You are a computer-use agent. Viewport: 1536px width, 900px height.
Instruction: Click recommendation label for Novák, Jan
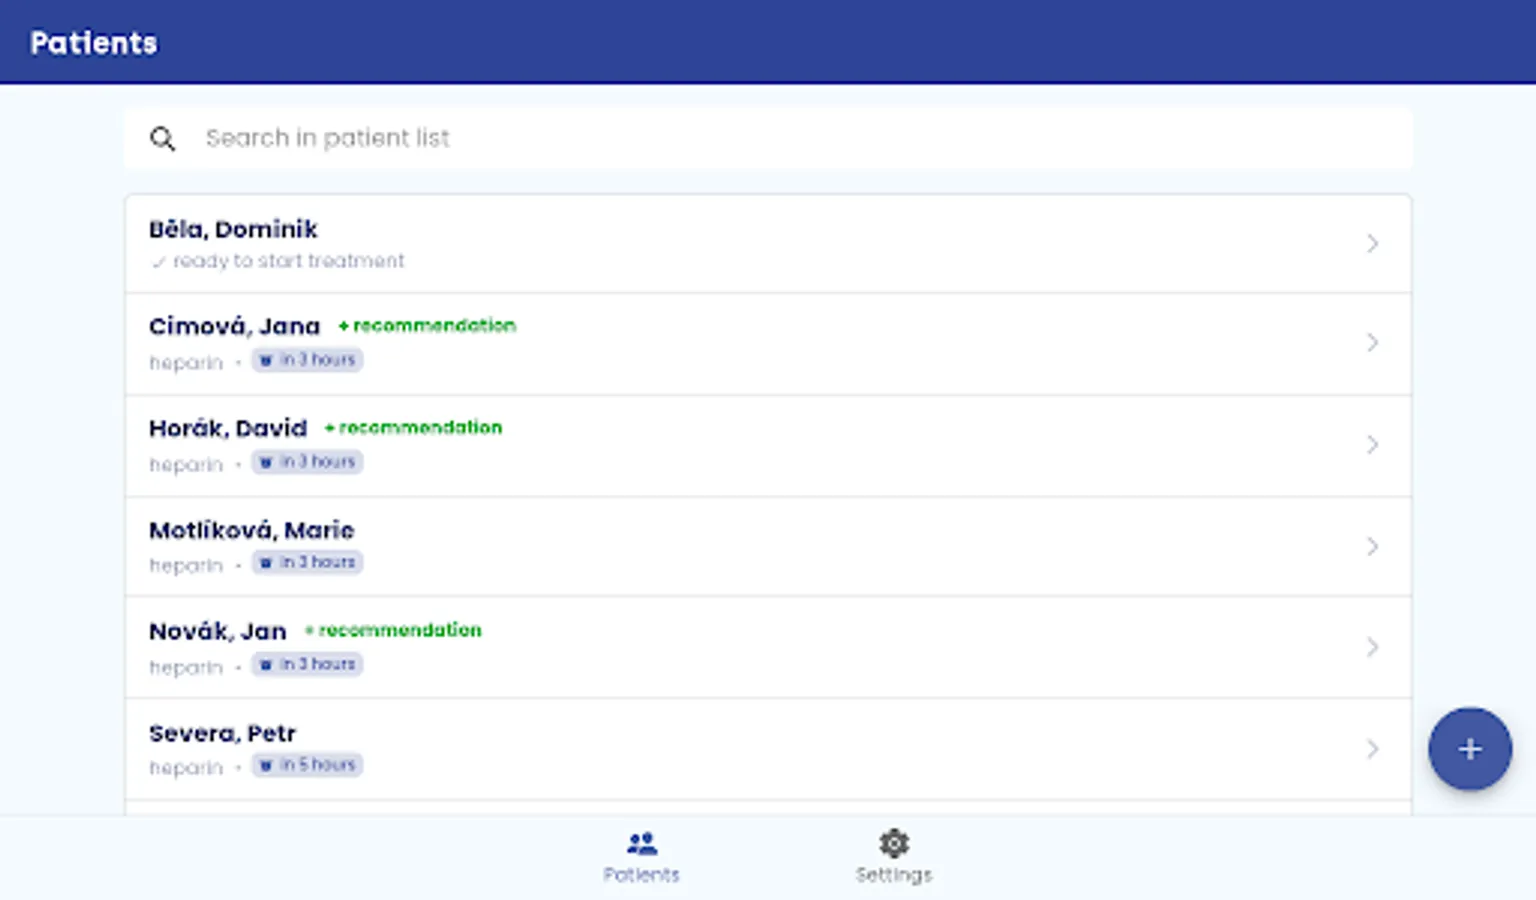click(x=393, y=630)
